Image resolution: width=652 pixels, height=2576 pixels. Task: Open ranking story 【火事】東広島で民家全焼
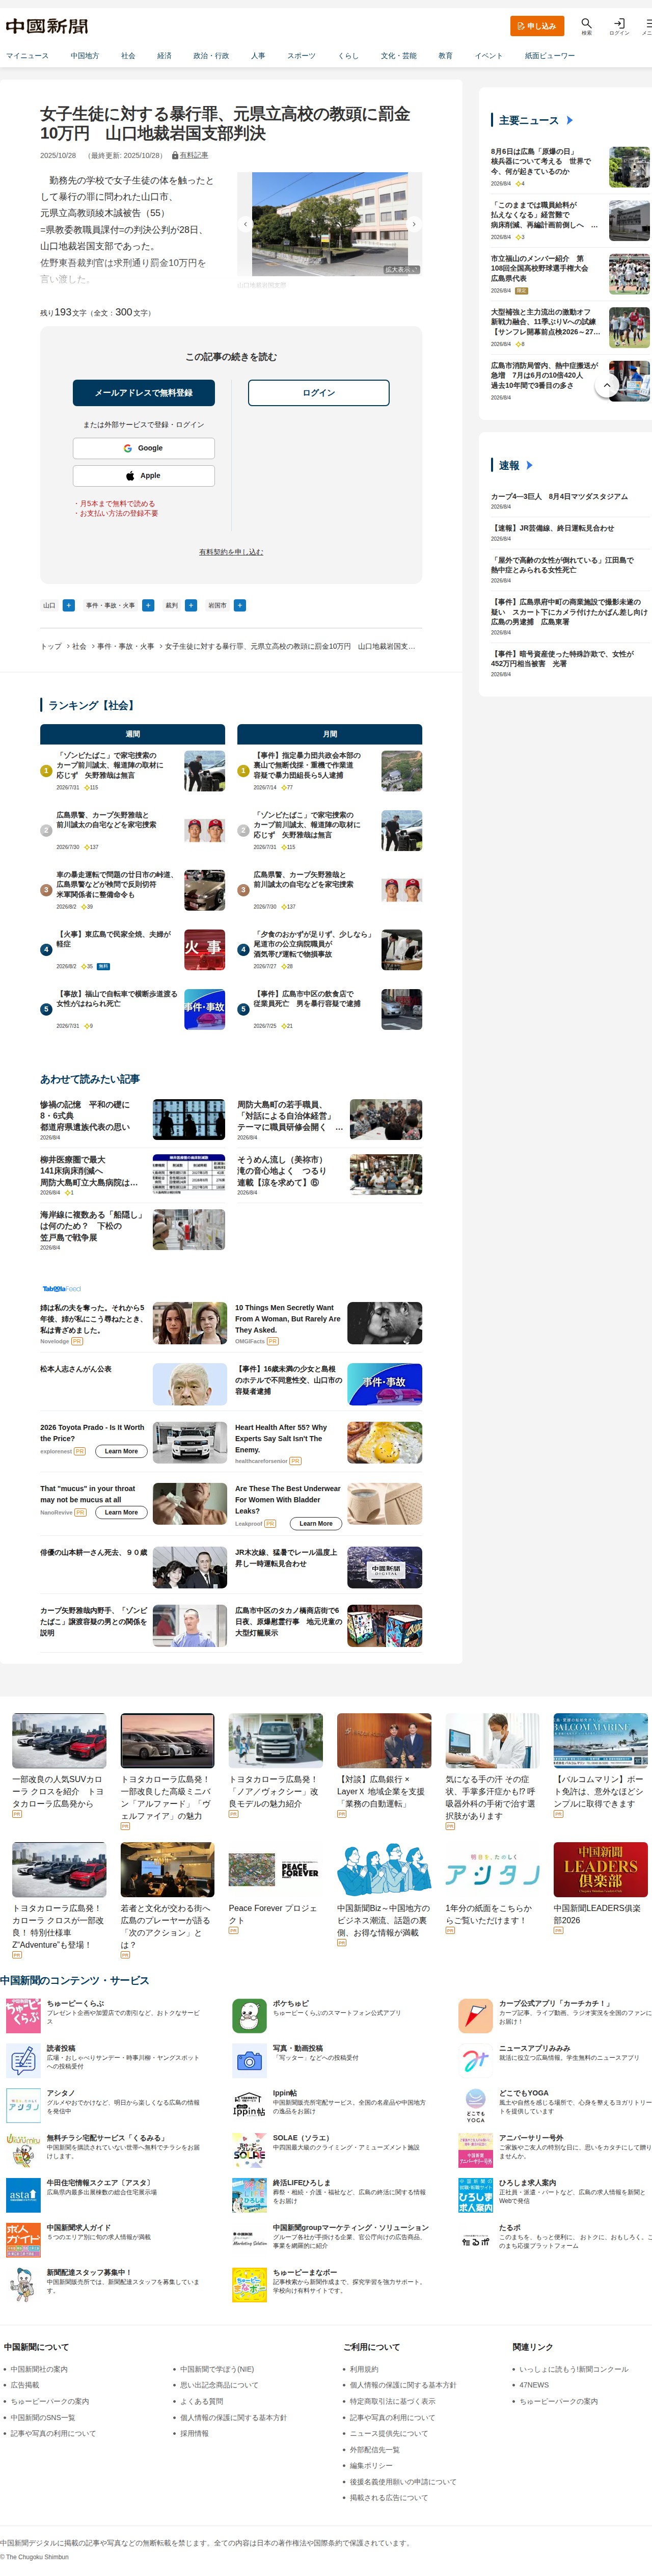(113, 939)
